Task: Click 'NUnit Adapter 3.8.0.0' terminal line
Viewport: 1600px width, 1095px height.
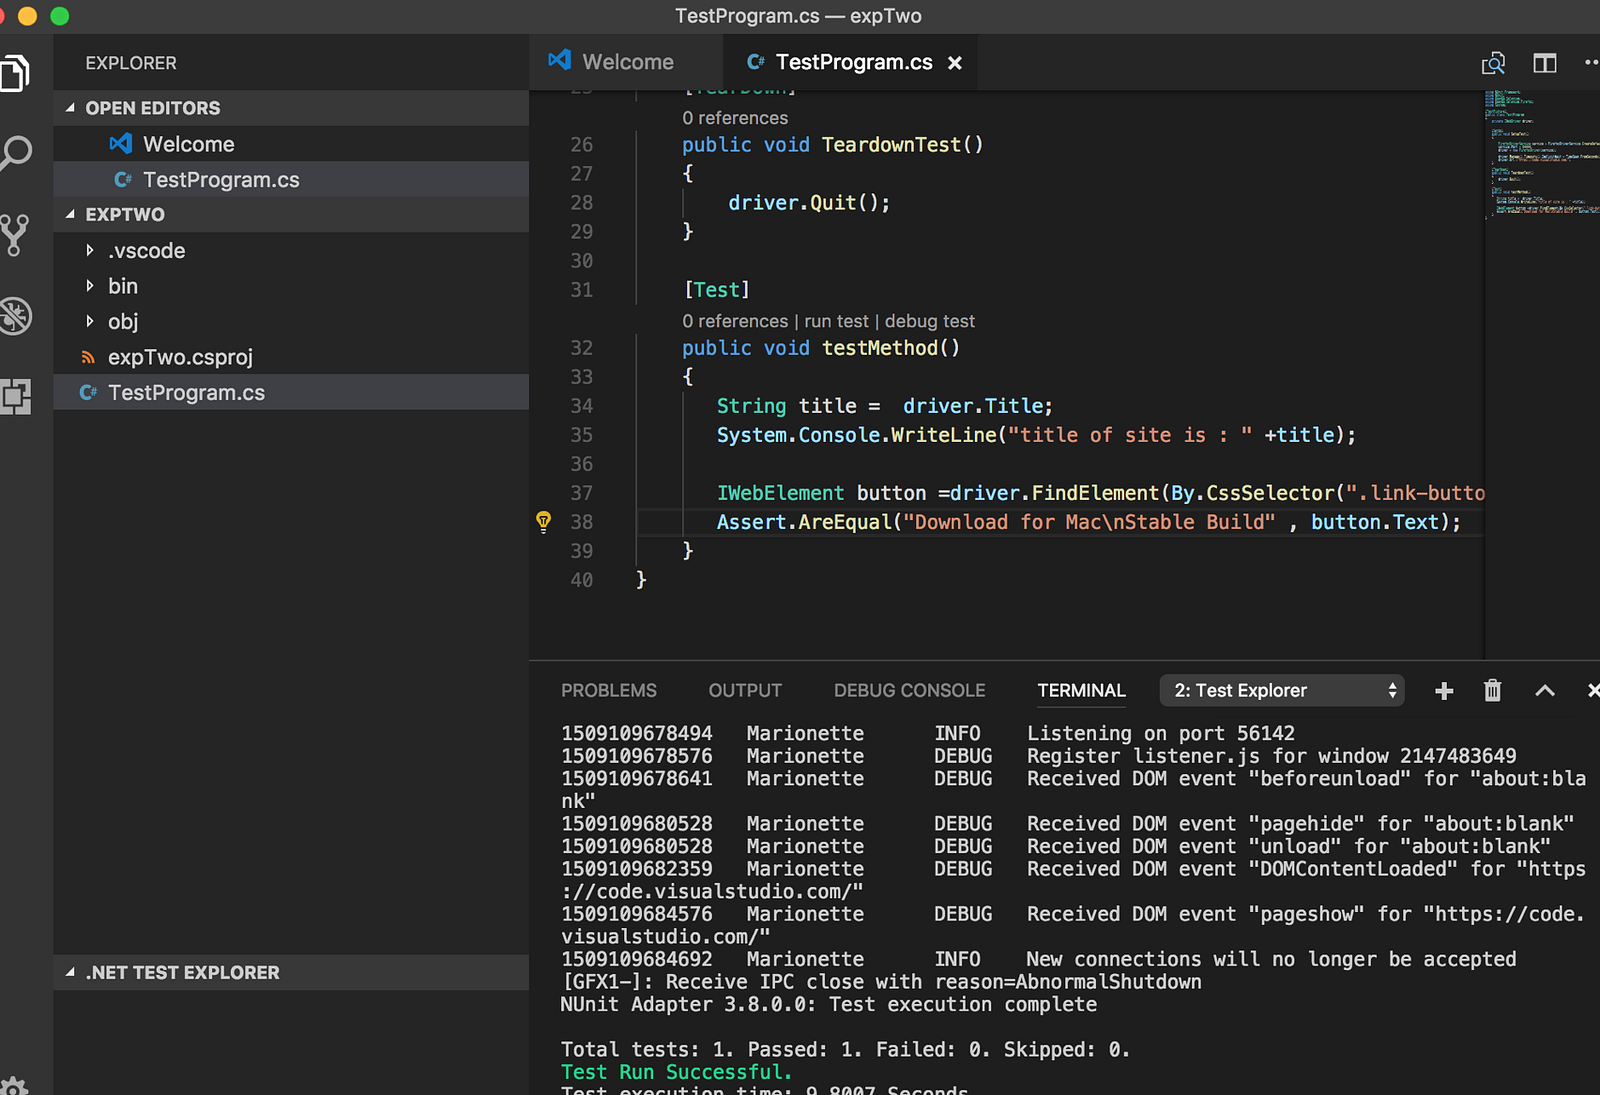Action: coord(828,1004)
